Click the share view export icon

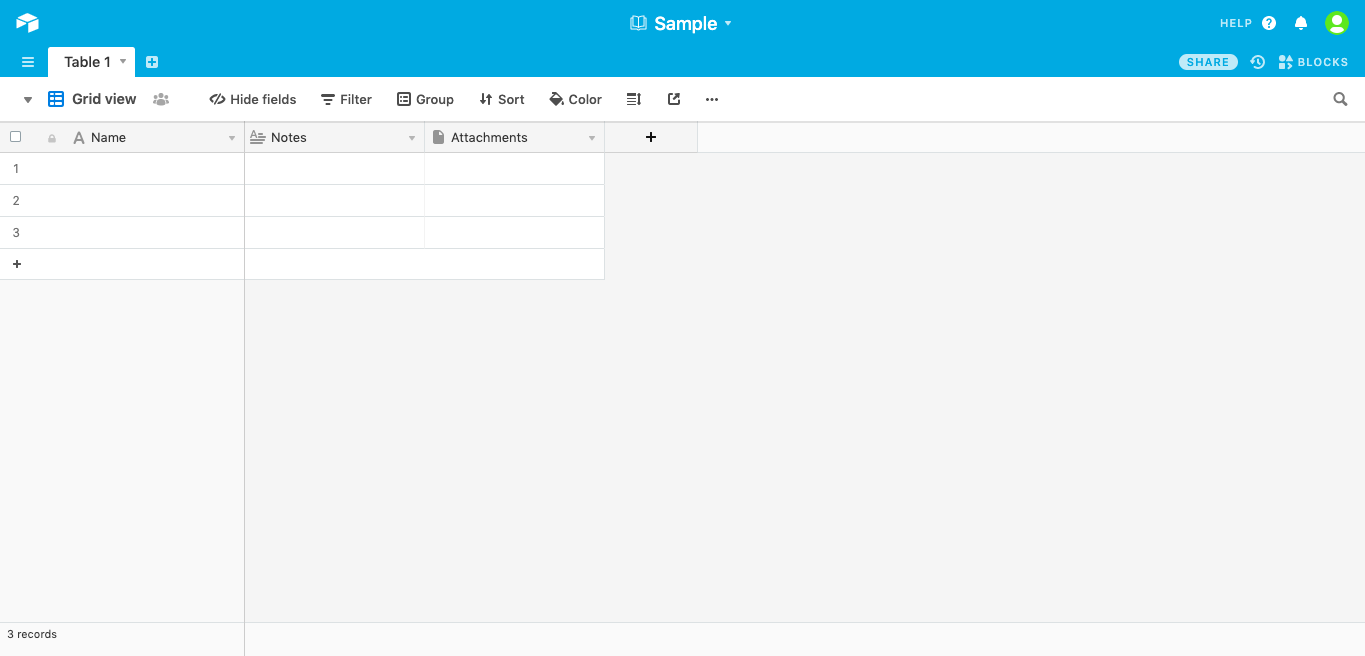point(674,99)
